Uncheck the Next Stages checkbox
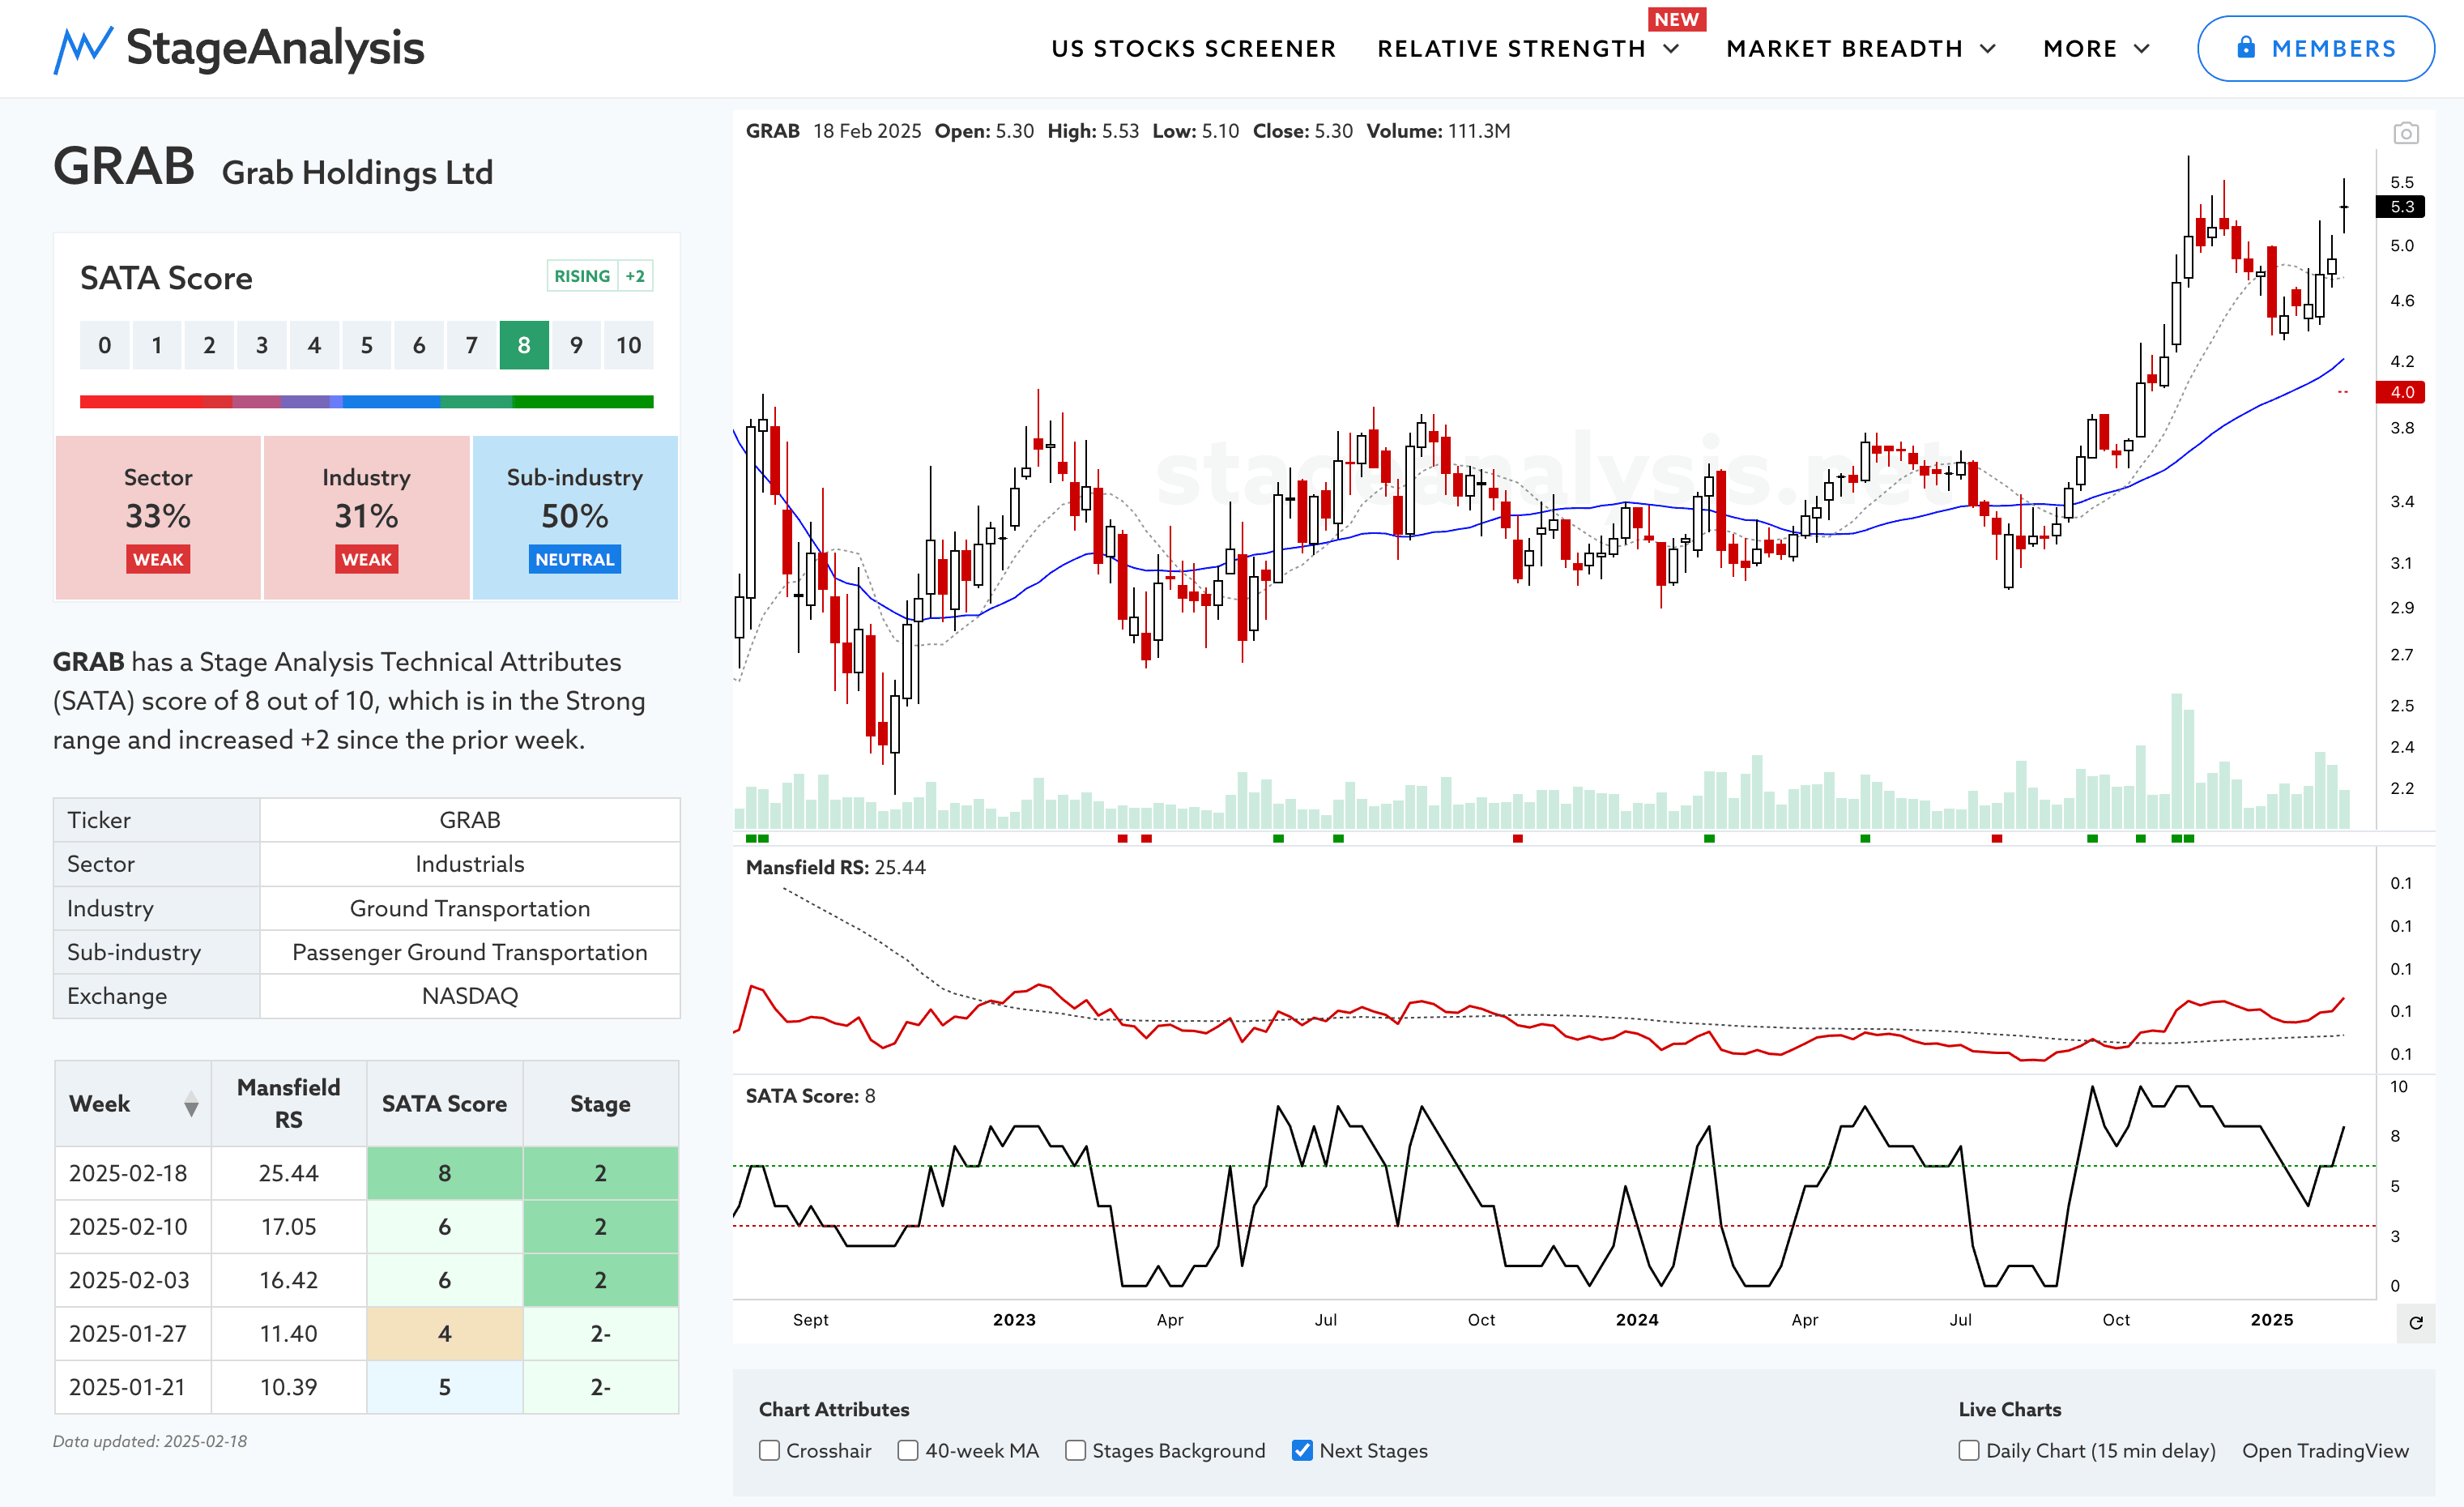Screen dimensions: 2464x1507 coord(1302,1450)
